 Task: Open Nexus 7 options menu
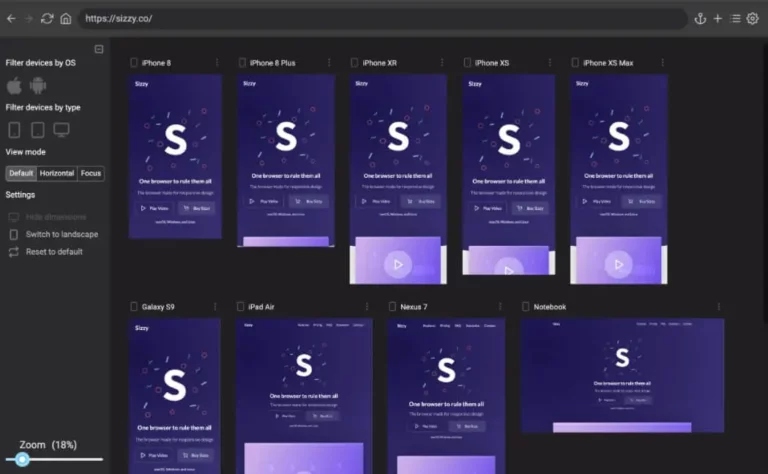(500, 307)
